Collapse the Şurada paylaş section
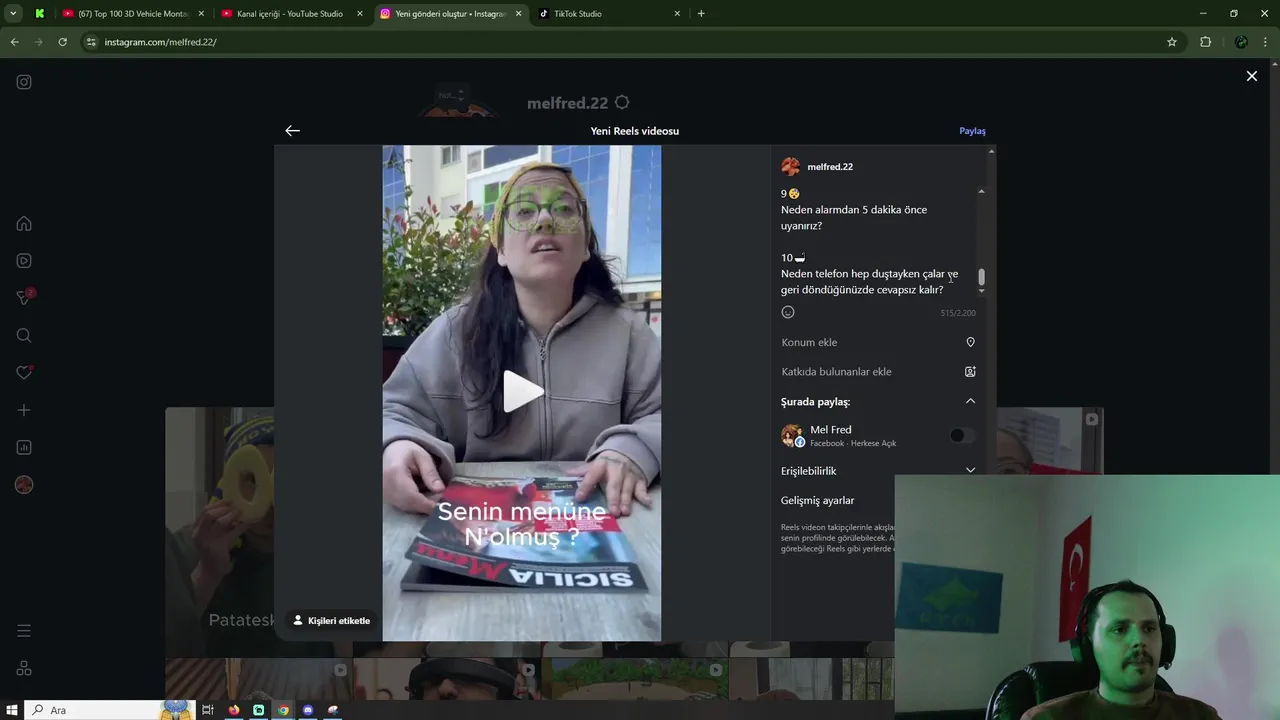The height and width of the screenshot is (720, 1280). 970,401
